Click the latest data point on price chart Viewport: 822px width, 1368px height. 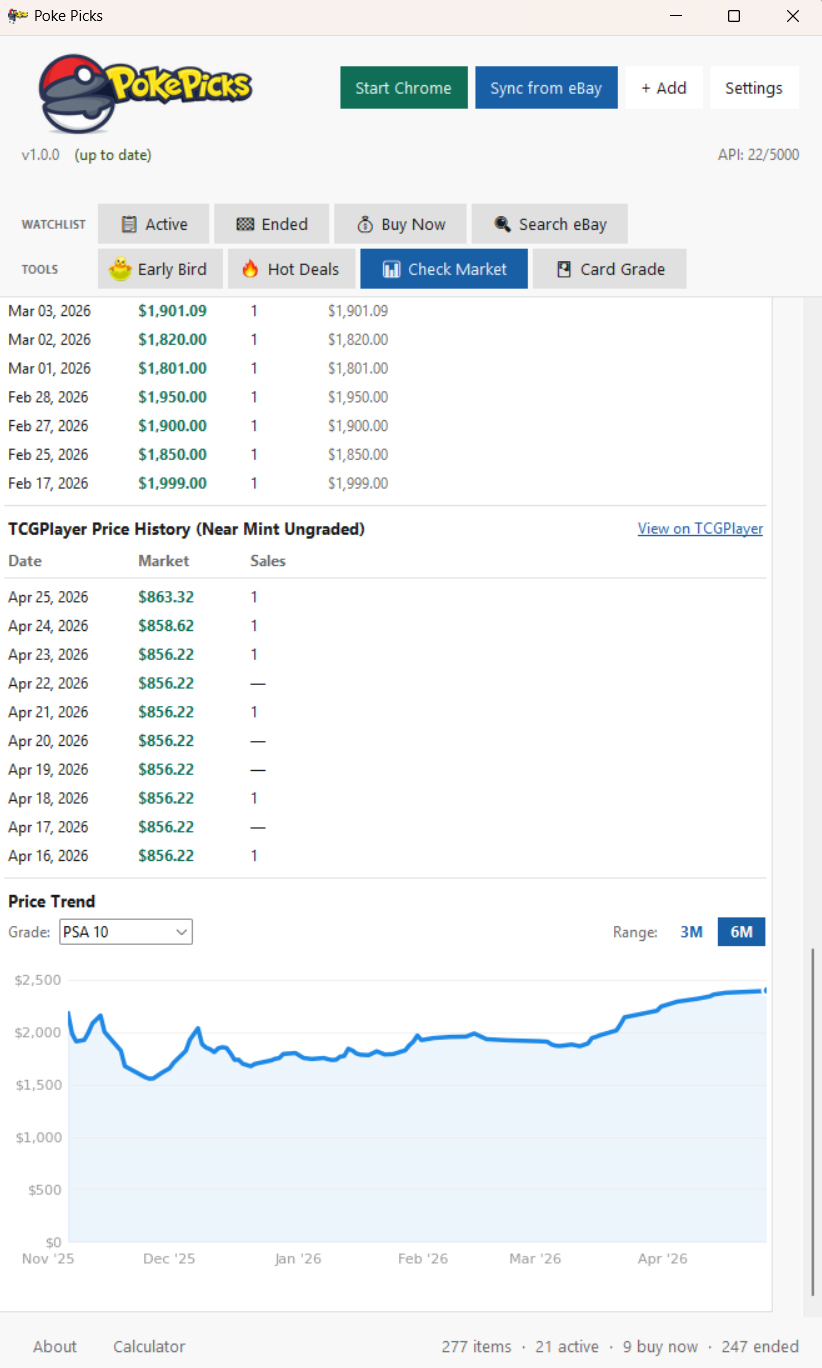pos(765,990)
